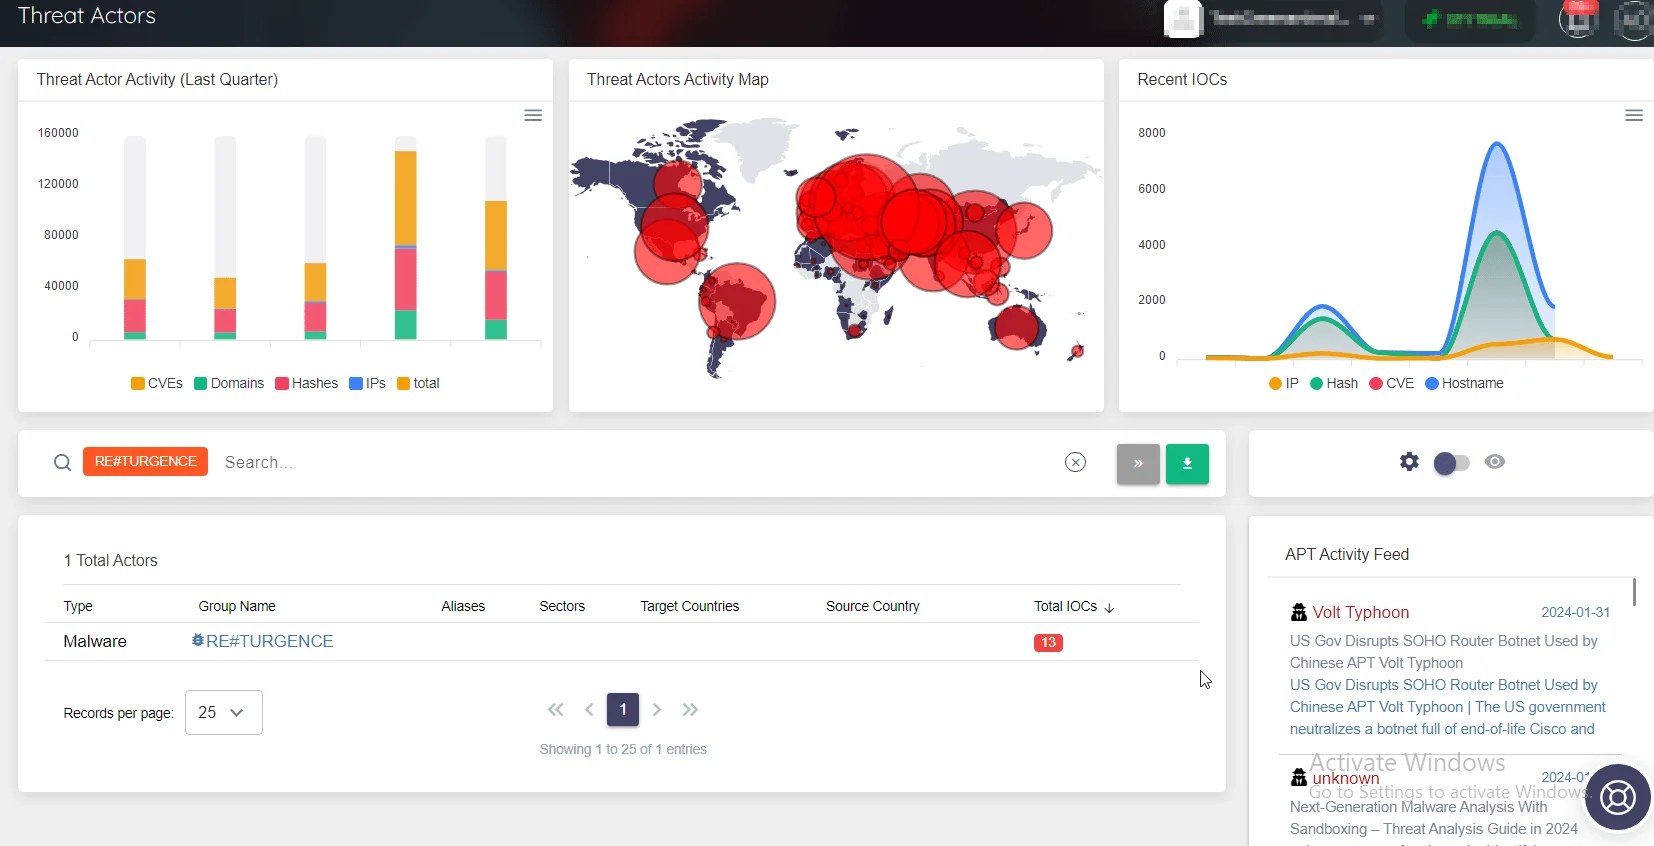Open the Volt Typhoon feed link

coord(1361,612)
